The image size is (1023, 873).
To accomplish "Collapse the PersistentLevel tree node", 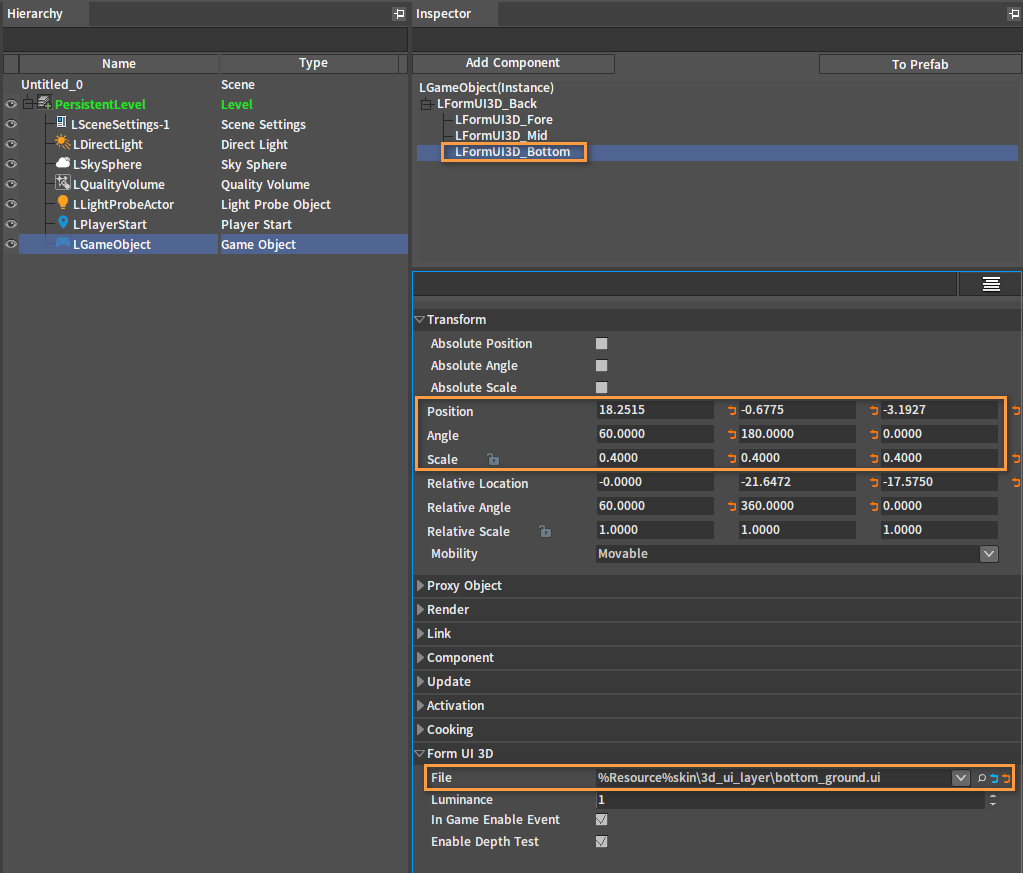I will pyautogui.click(x=28, y=104).
